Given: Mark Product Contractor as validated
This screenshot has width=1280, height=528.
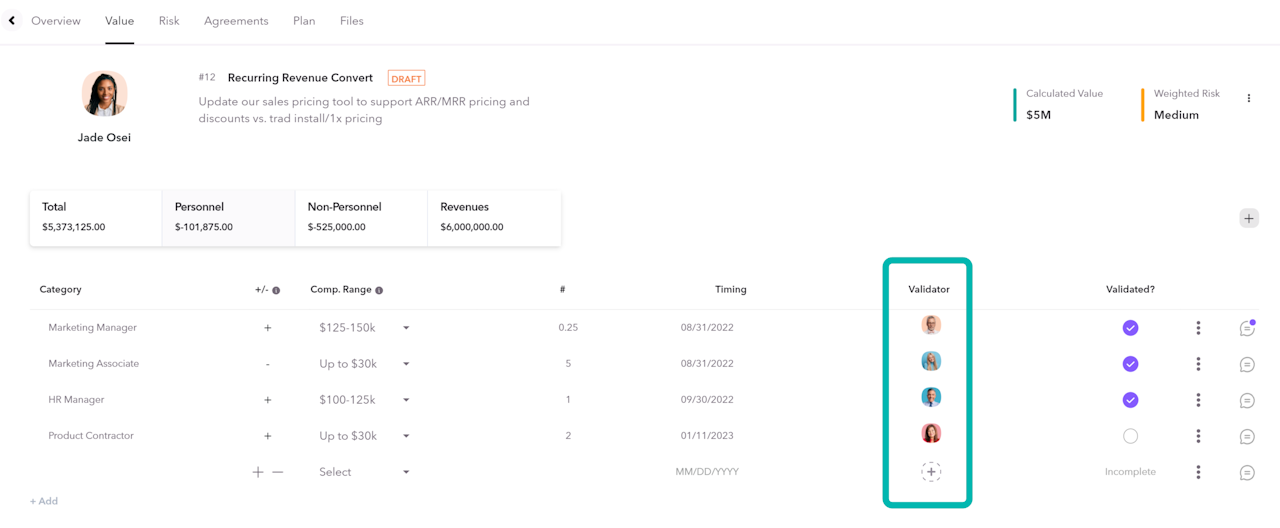Looking at the screenshot, I should (1130, 436).
